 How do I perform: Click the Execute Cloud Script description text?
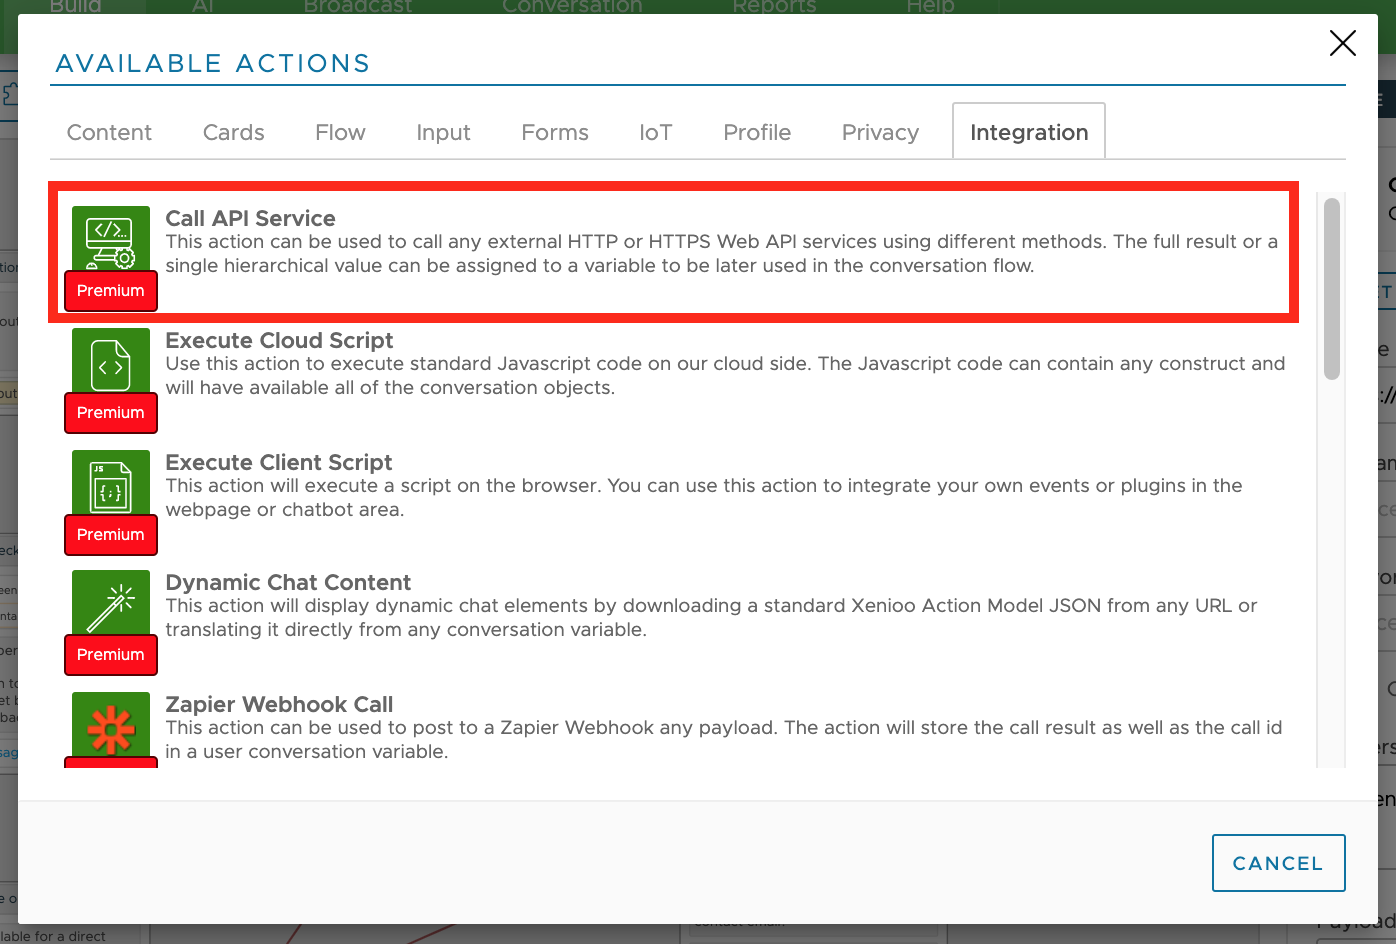(x=725, y=376)
